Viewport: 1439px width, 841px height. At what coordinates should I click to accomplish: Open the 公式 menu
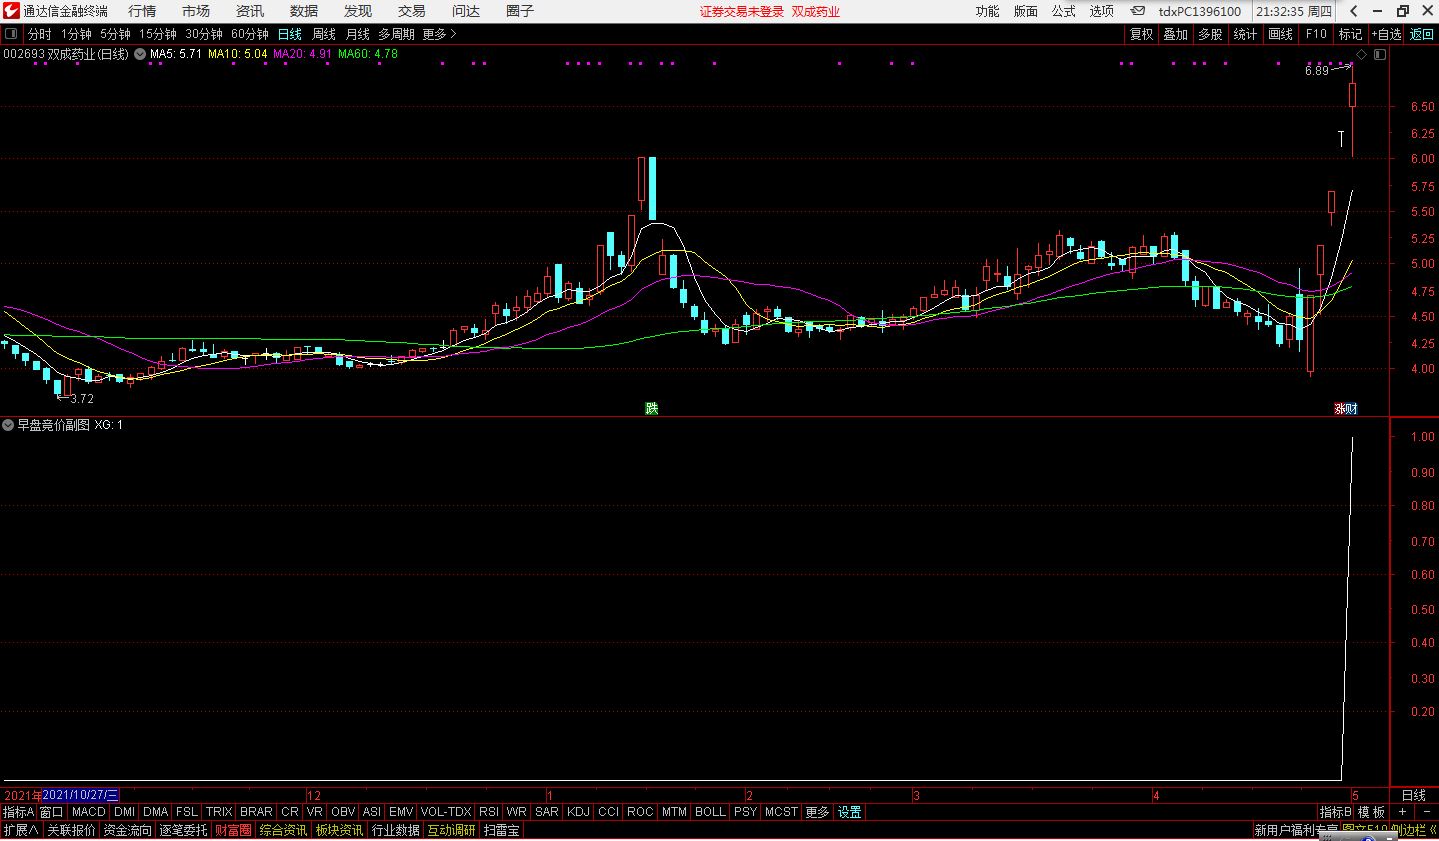pyautogui.click(x=1064, y=11)
